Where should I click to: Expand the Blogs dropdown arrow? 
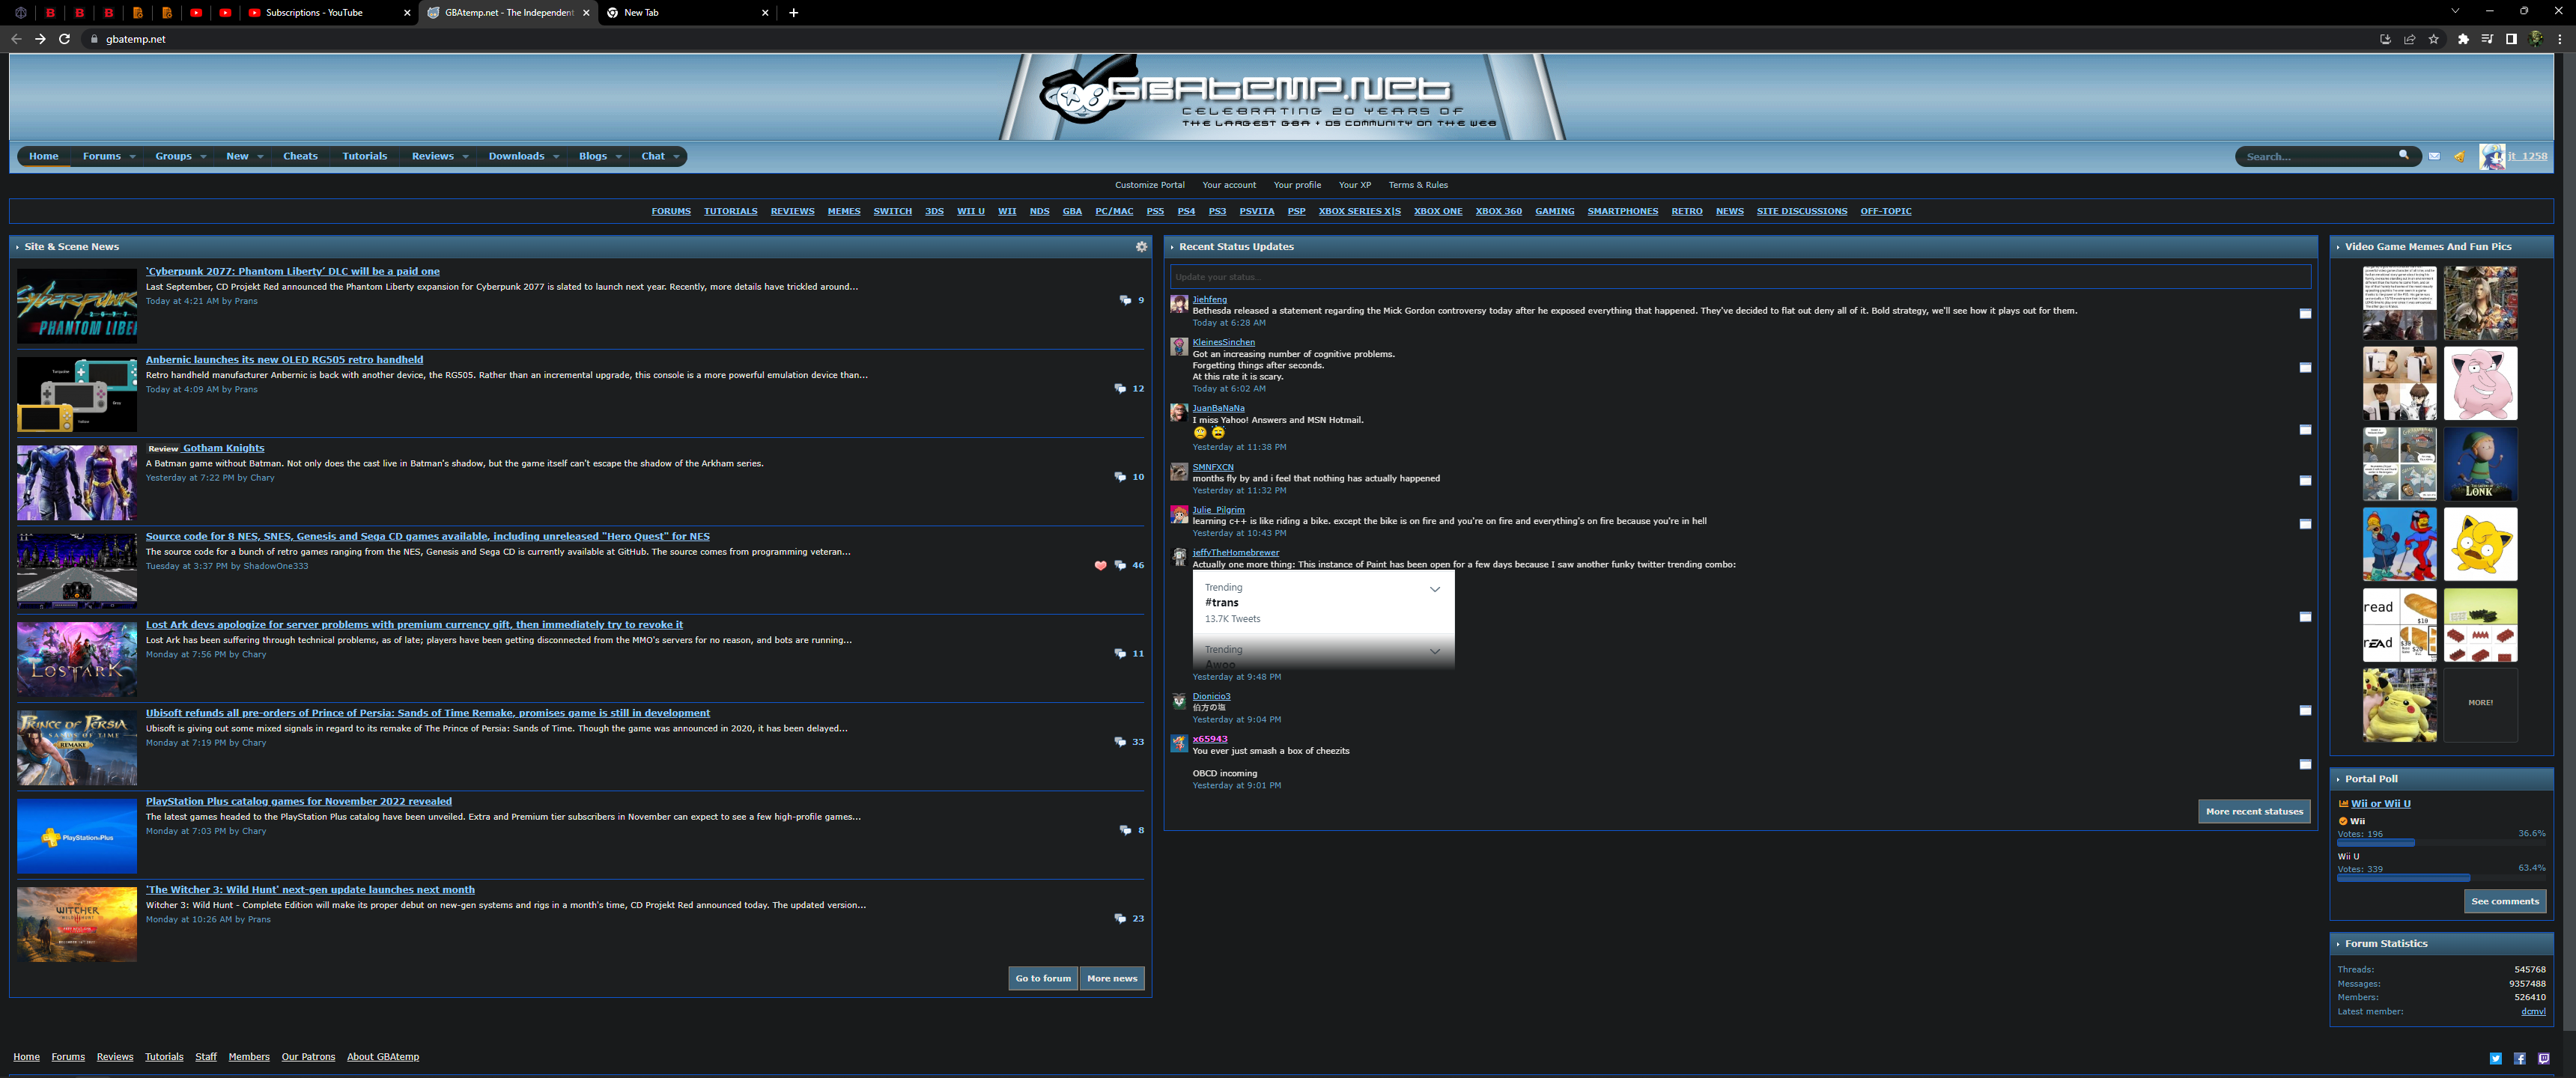point(618,157)
